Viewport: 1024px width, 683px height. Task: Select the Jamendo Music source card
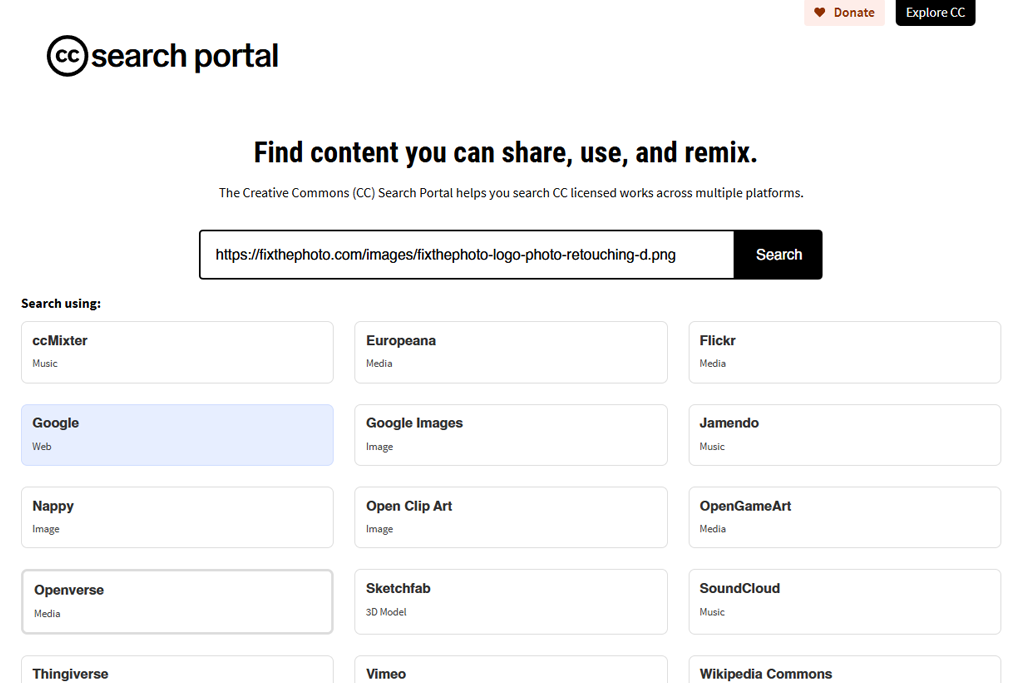pyautogui.click(x=844, y=435)
